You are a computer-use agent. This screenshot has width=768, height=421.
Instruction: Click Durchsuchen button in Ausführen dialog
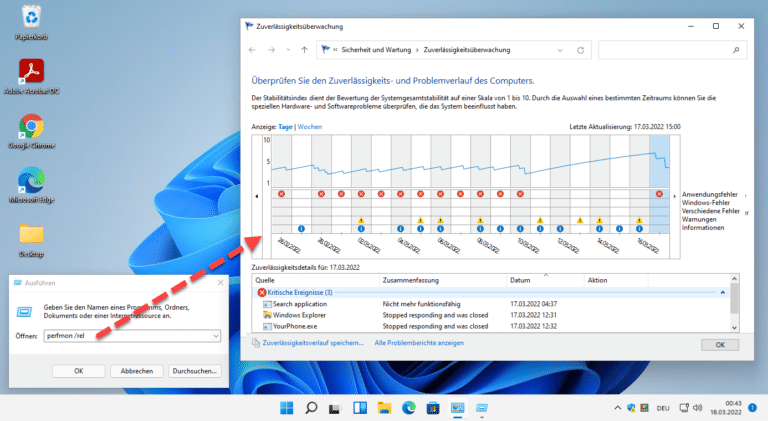[x=194, y=371]
